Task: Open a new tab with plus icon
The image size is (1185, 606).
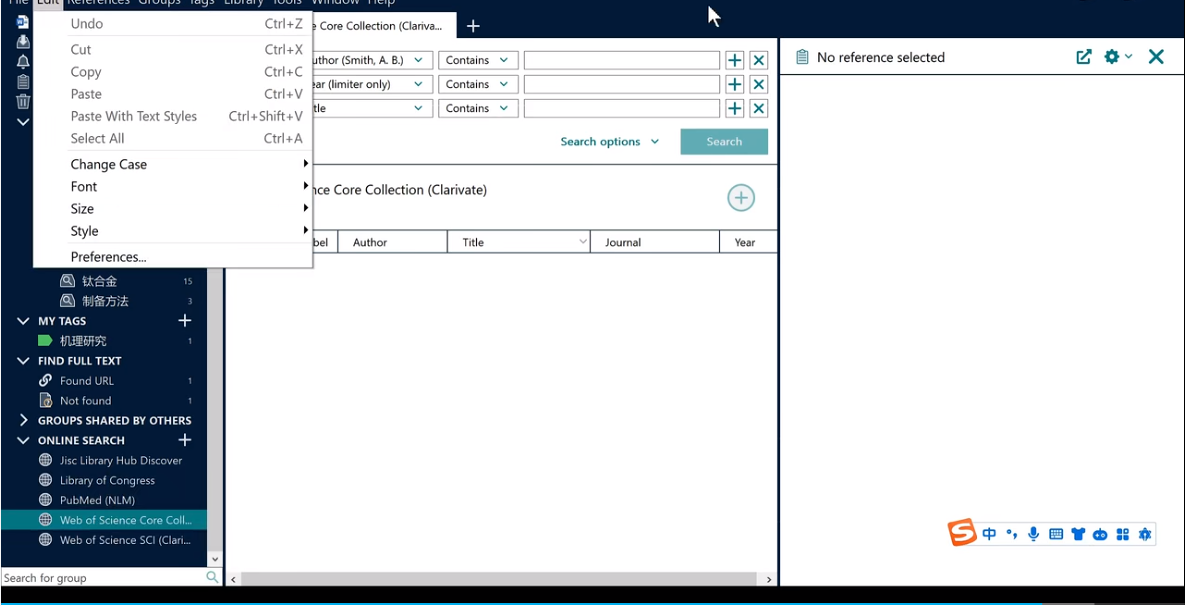Action: (x=473, y=26)
